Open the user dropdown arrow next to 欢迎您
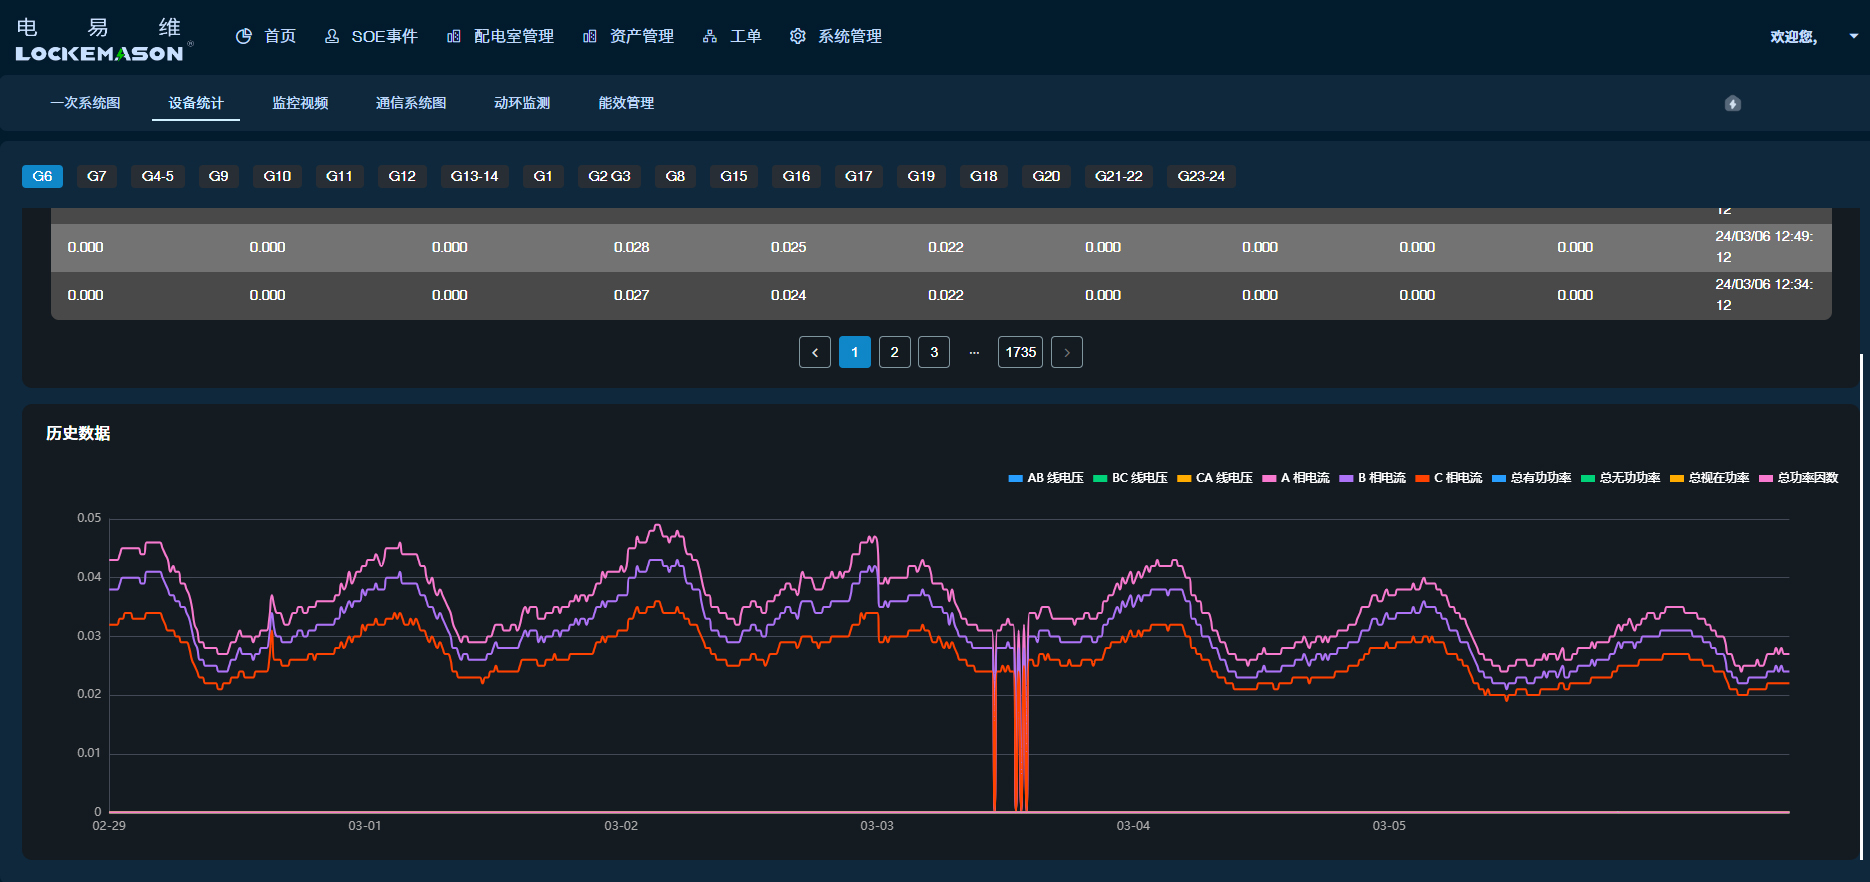 coord(1853,36)
